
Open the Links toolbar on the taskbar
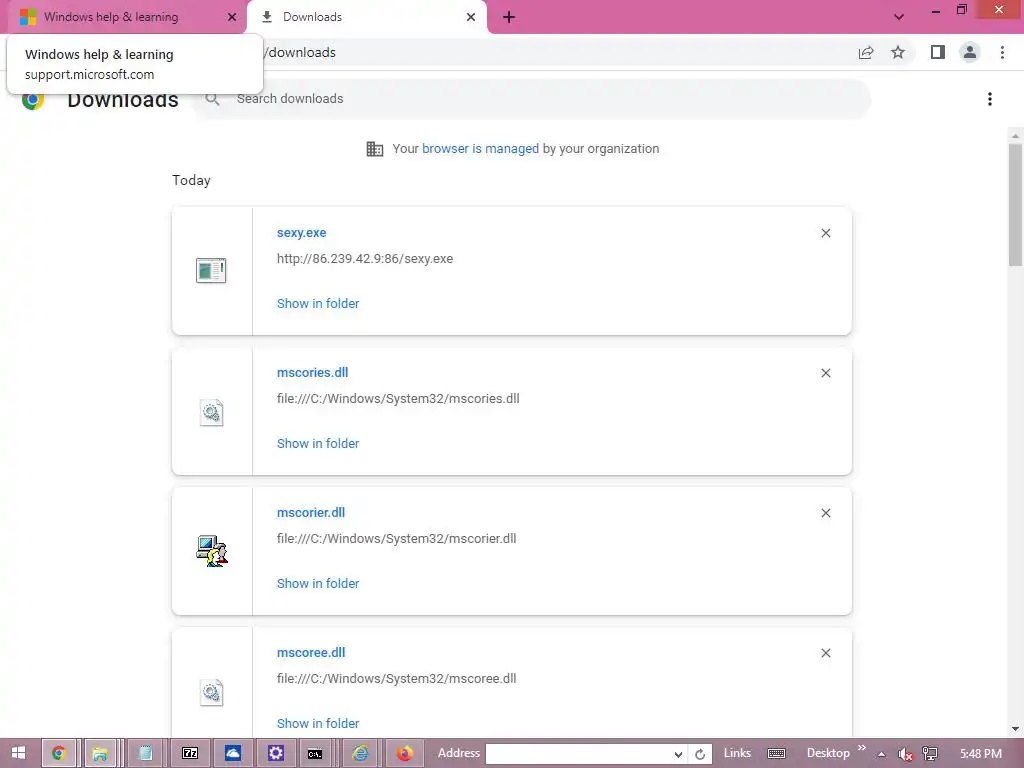[737, 753]
